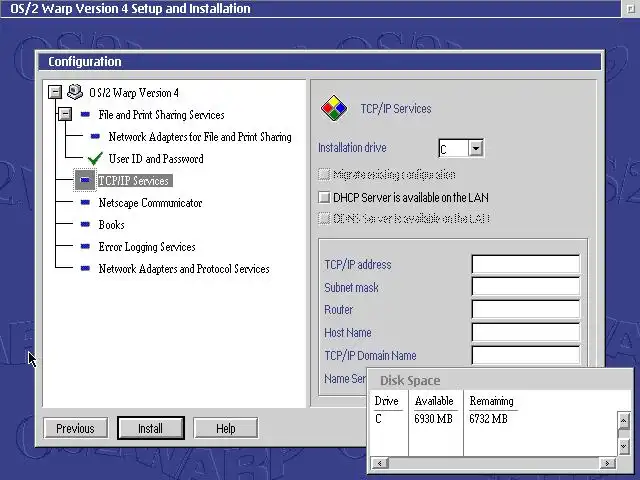Select the User ID and Password item
The image size is (640, 480).
point(156,159)
